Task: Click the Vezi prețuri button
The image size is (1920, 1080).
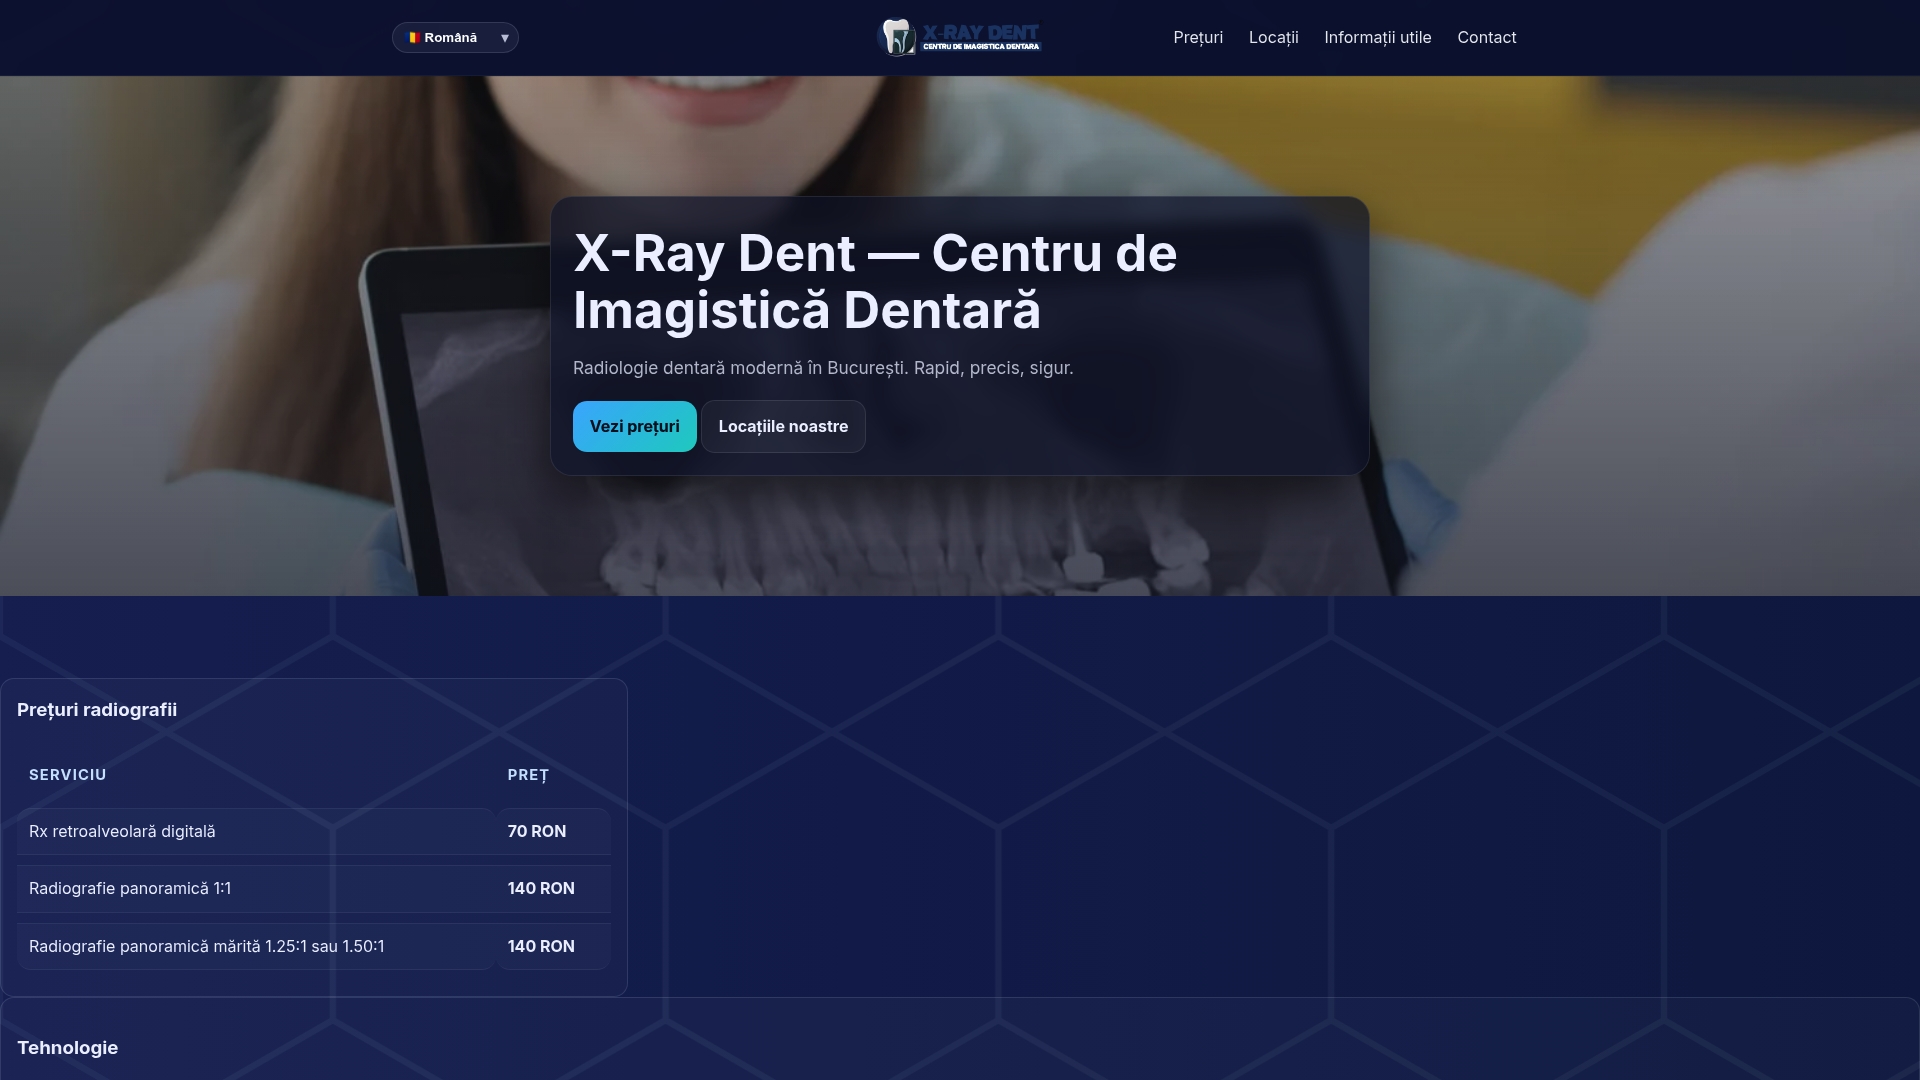Action: coord(635,426)
